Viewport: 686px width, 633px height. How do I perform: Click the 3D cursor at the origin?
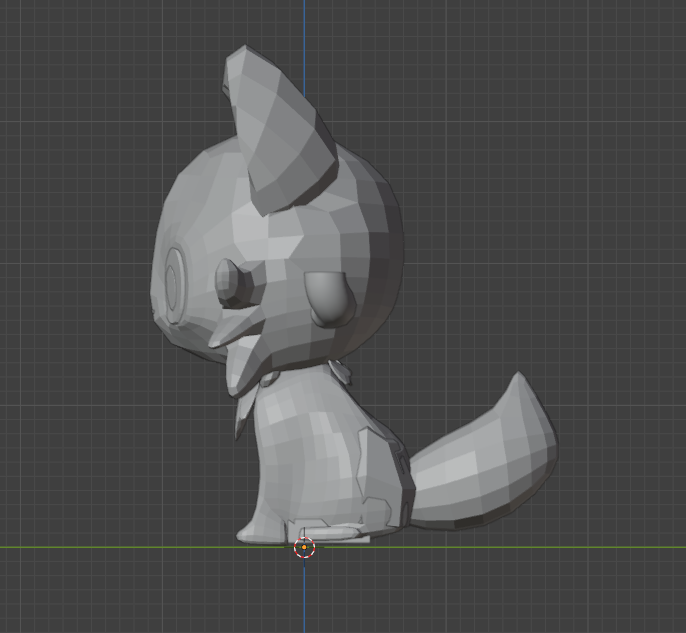(x=305, y=547)
